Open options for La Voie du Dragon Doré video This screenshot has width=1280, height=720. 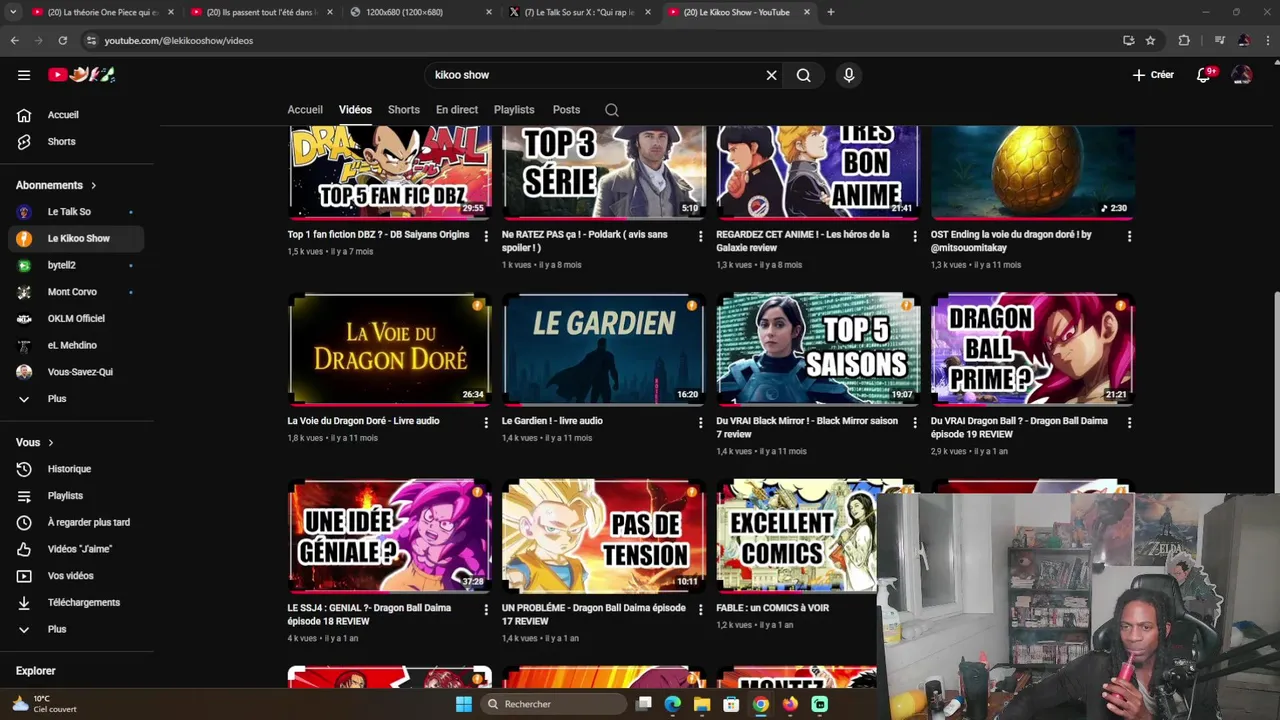coord(486,423)
